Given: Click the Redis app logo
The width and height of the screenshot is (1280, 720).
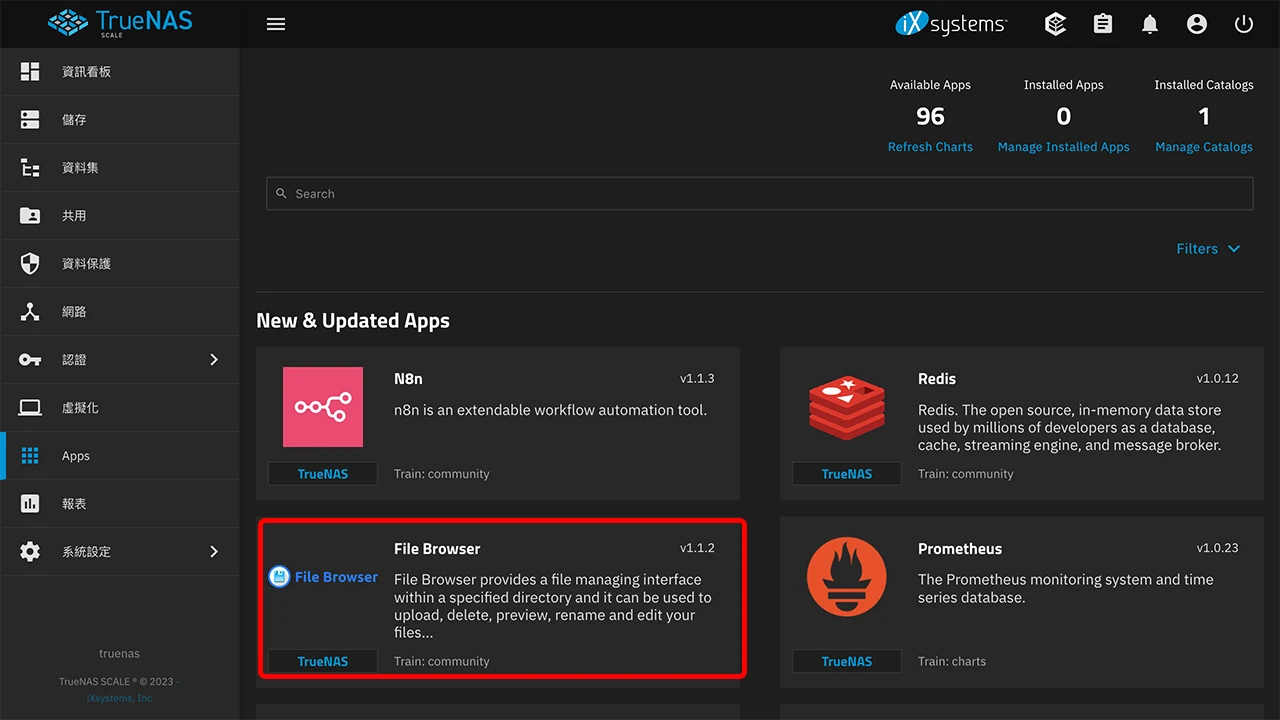Looking at the screenshot, I should 847,407.
